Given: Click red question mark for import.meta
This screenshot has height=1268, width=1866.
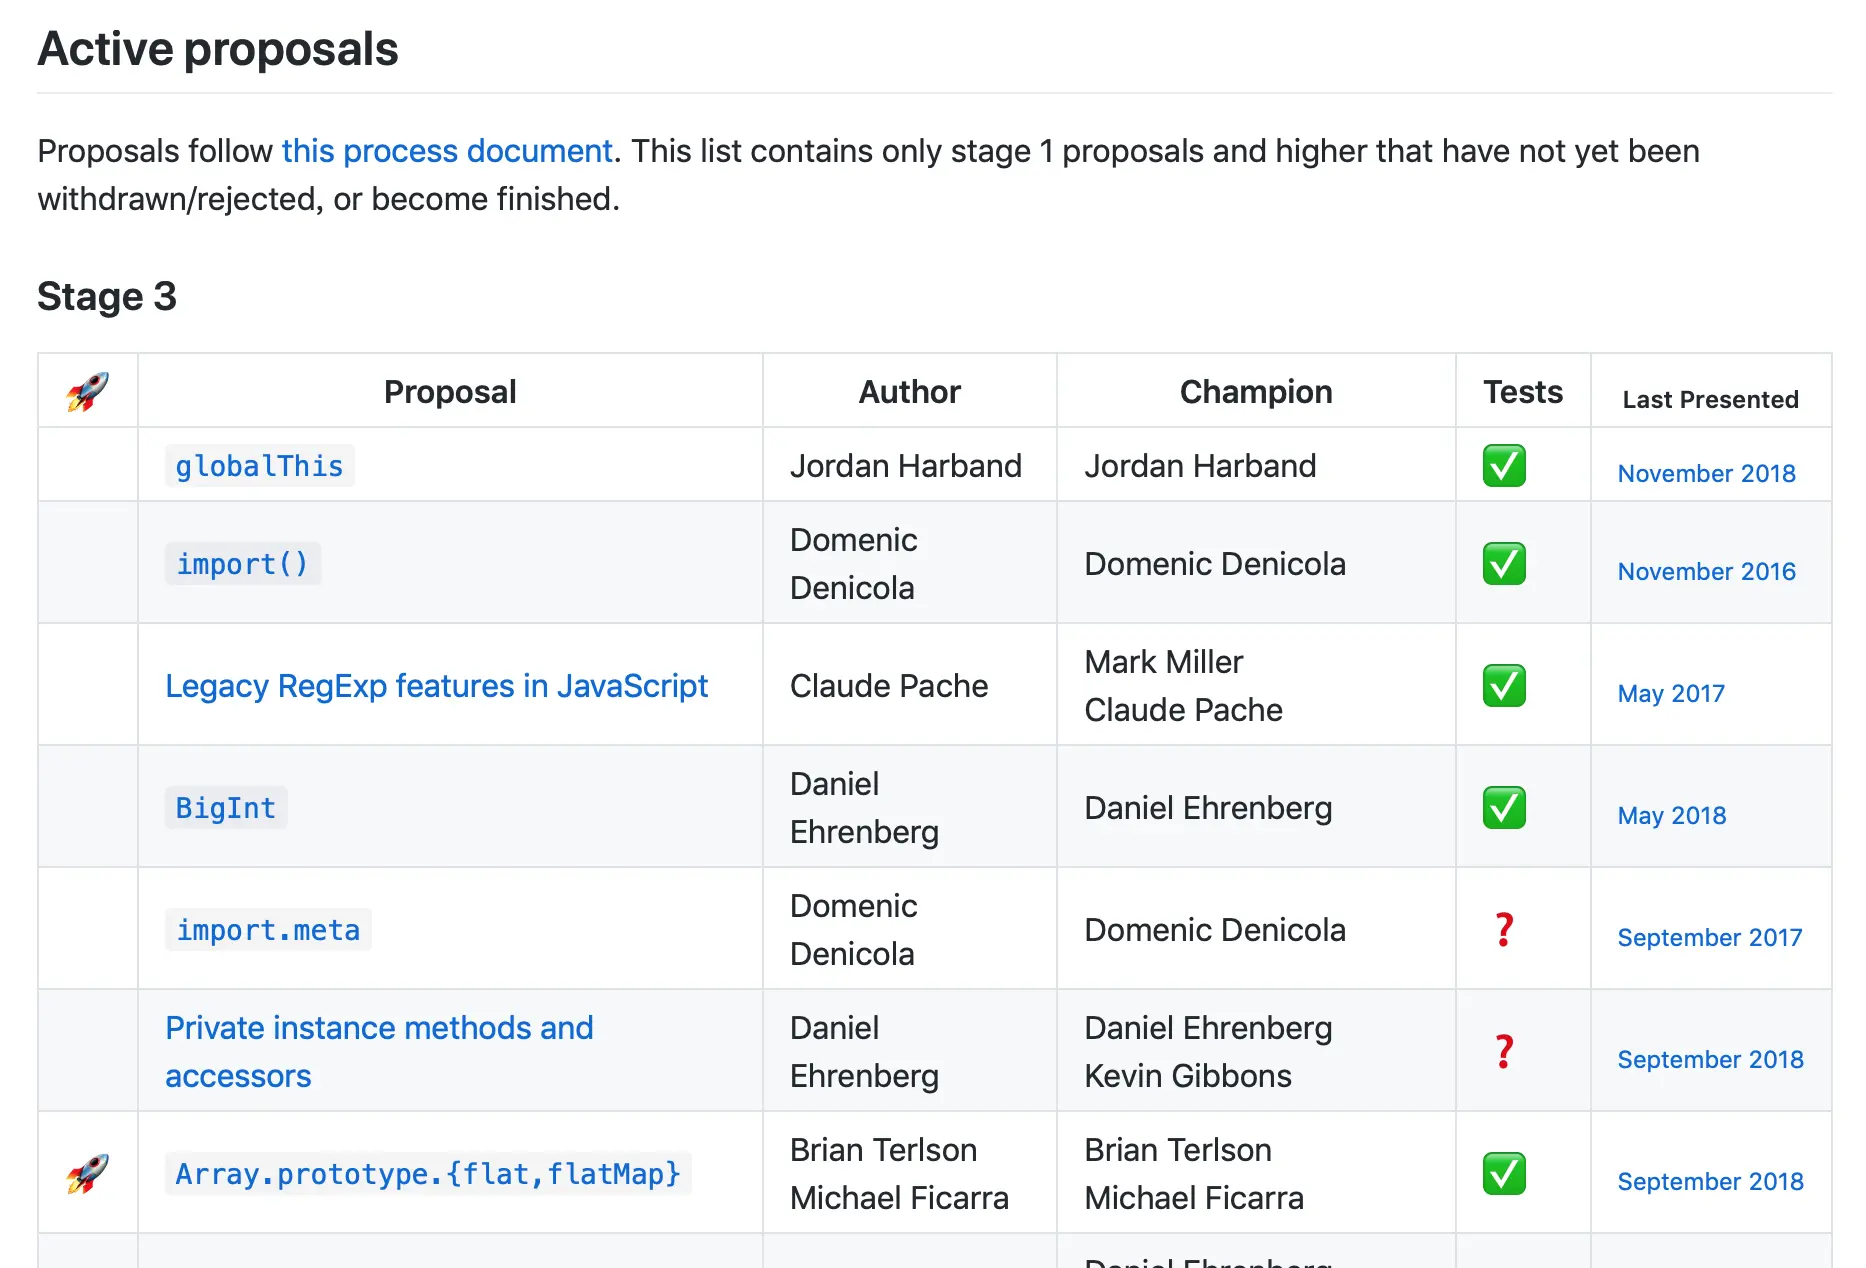Looking at the screenshot, I should tap(1504, 930).
